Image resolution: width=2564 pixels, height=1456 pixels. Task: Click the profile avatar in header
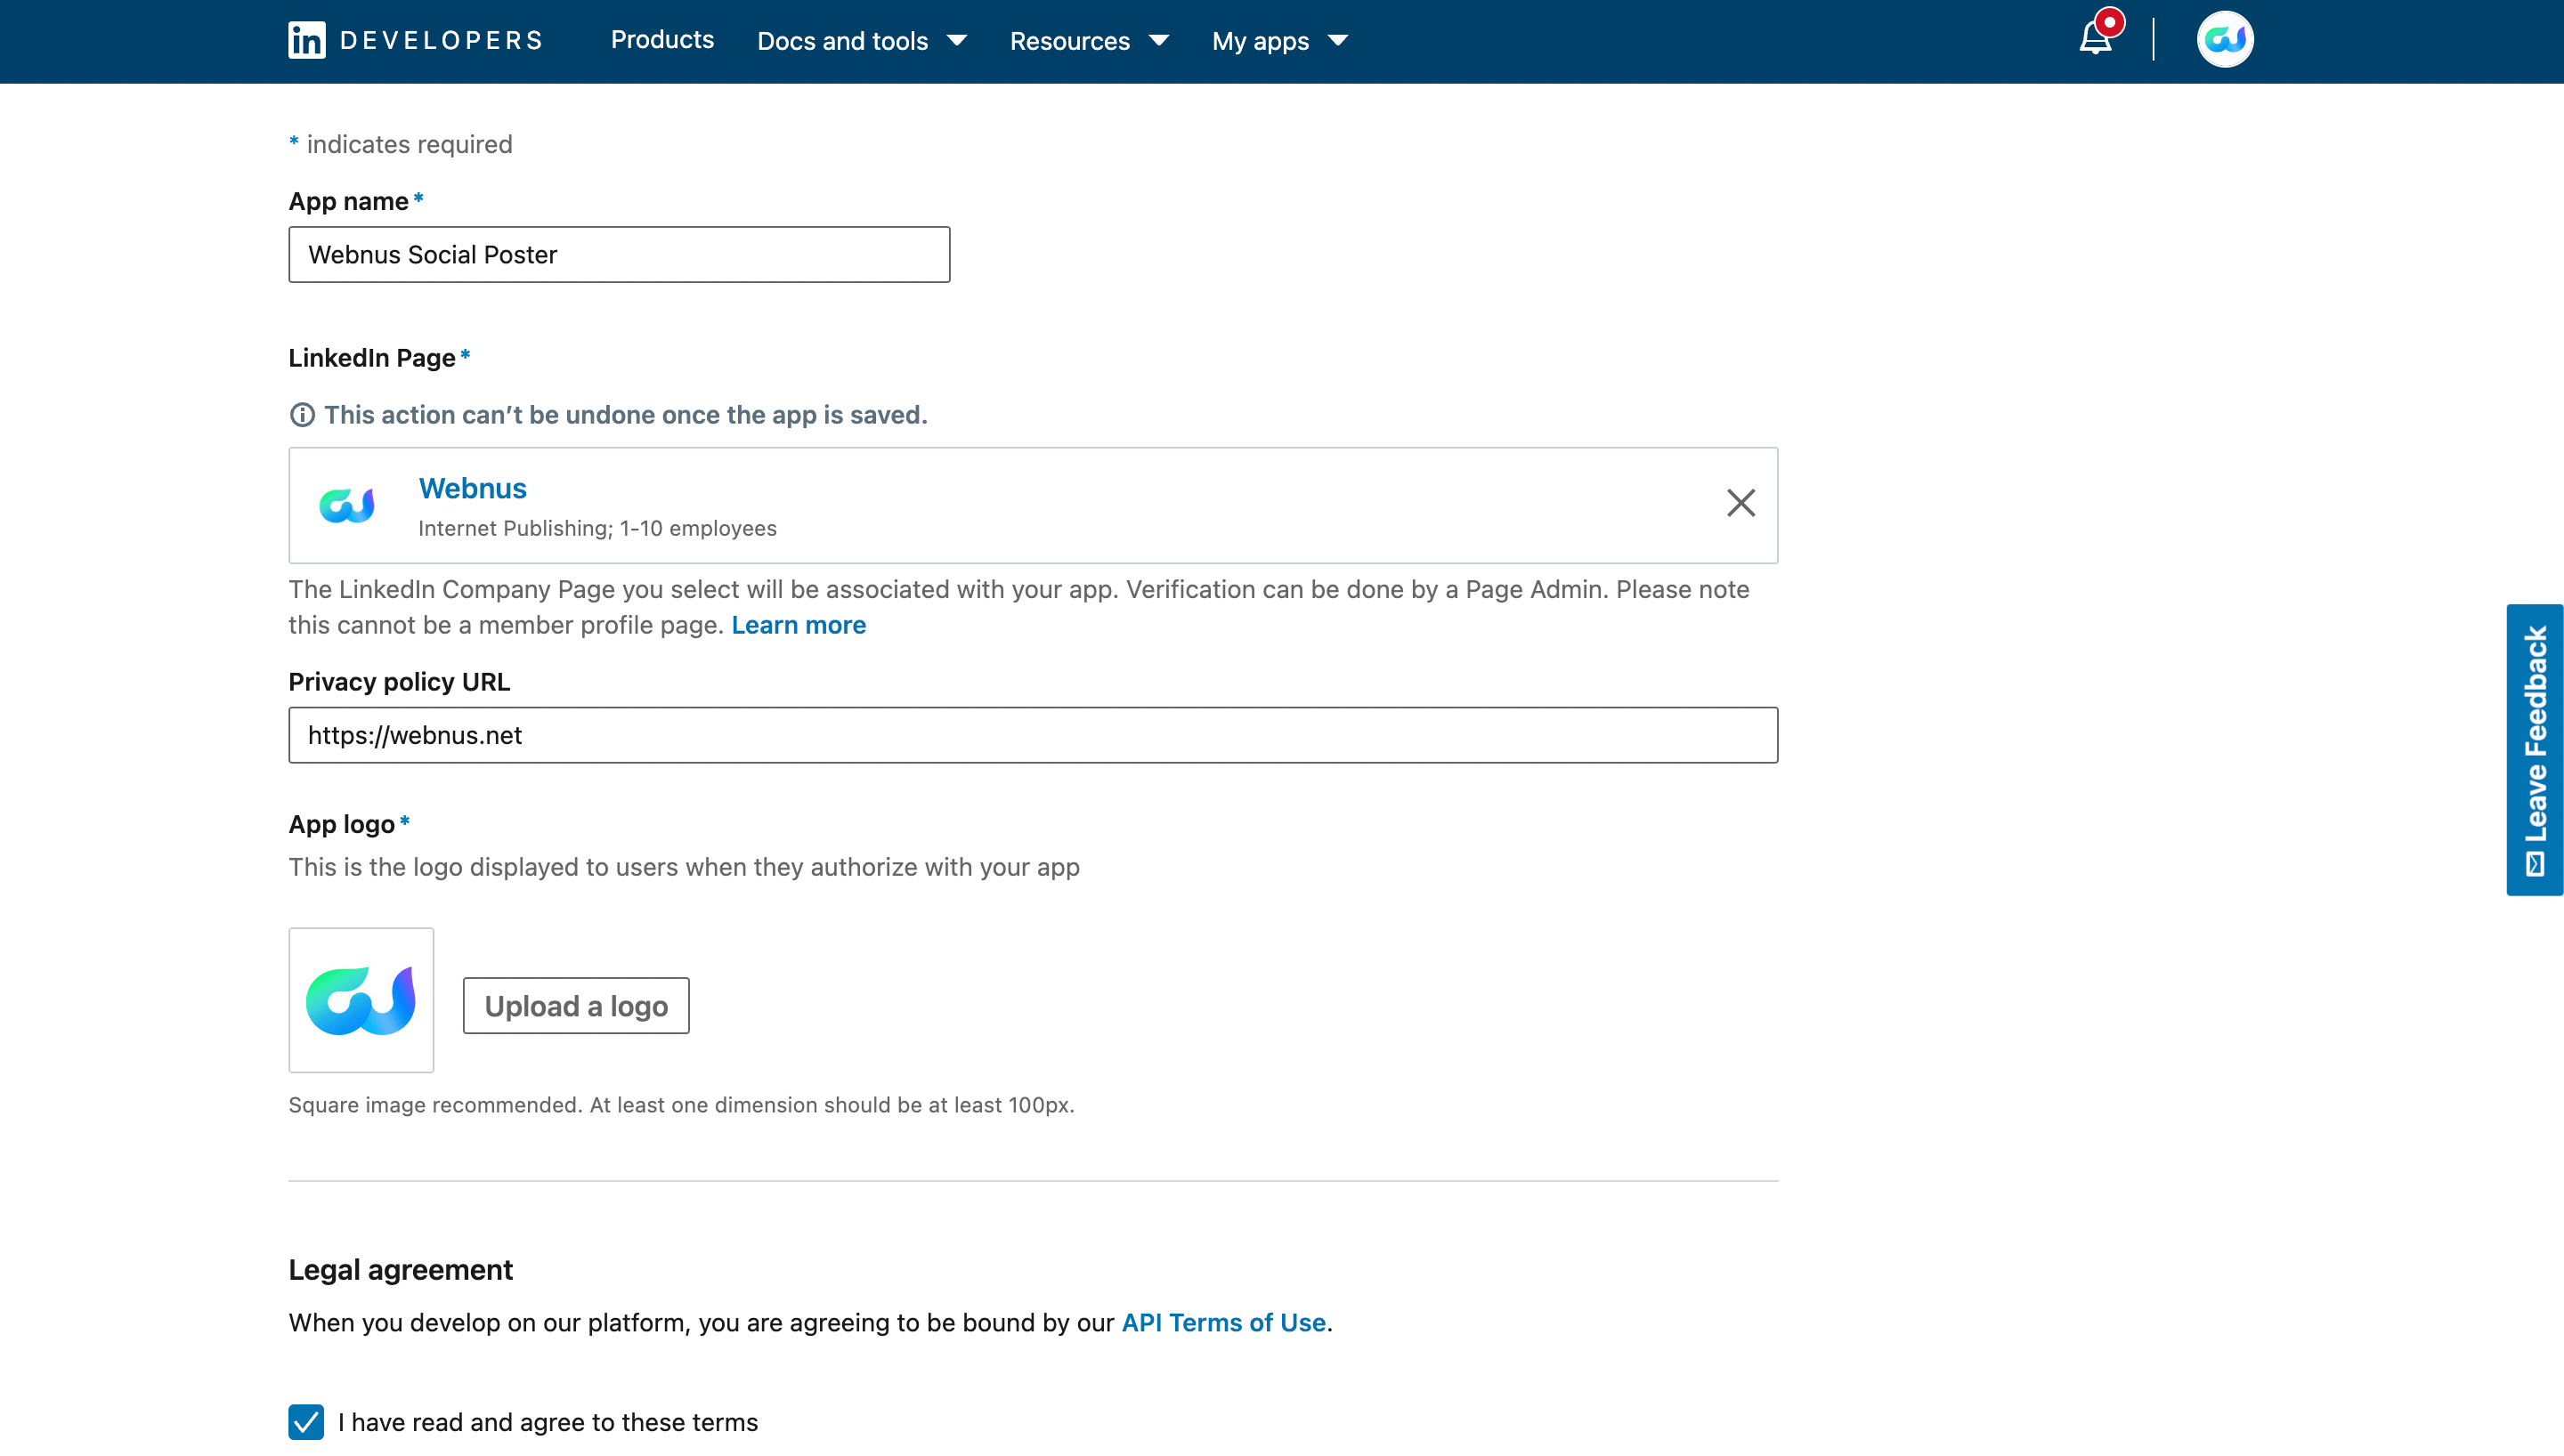tap(2224, 40)
